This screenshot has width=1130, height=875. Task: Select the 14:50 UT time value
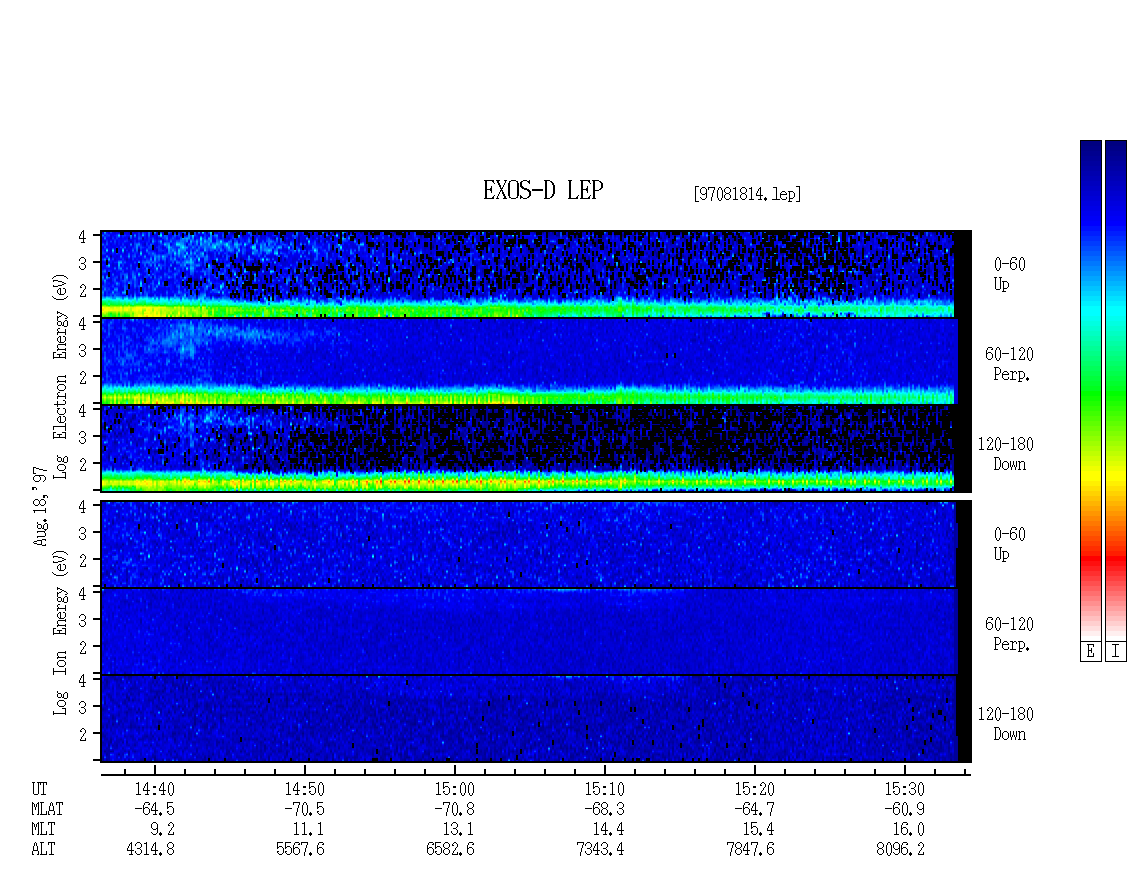[x=304, y=789]
